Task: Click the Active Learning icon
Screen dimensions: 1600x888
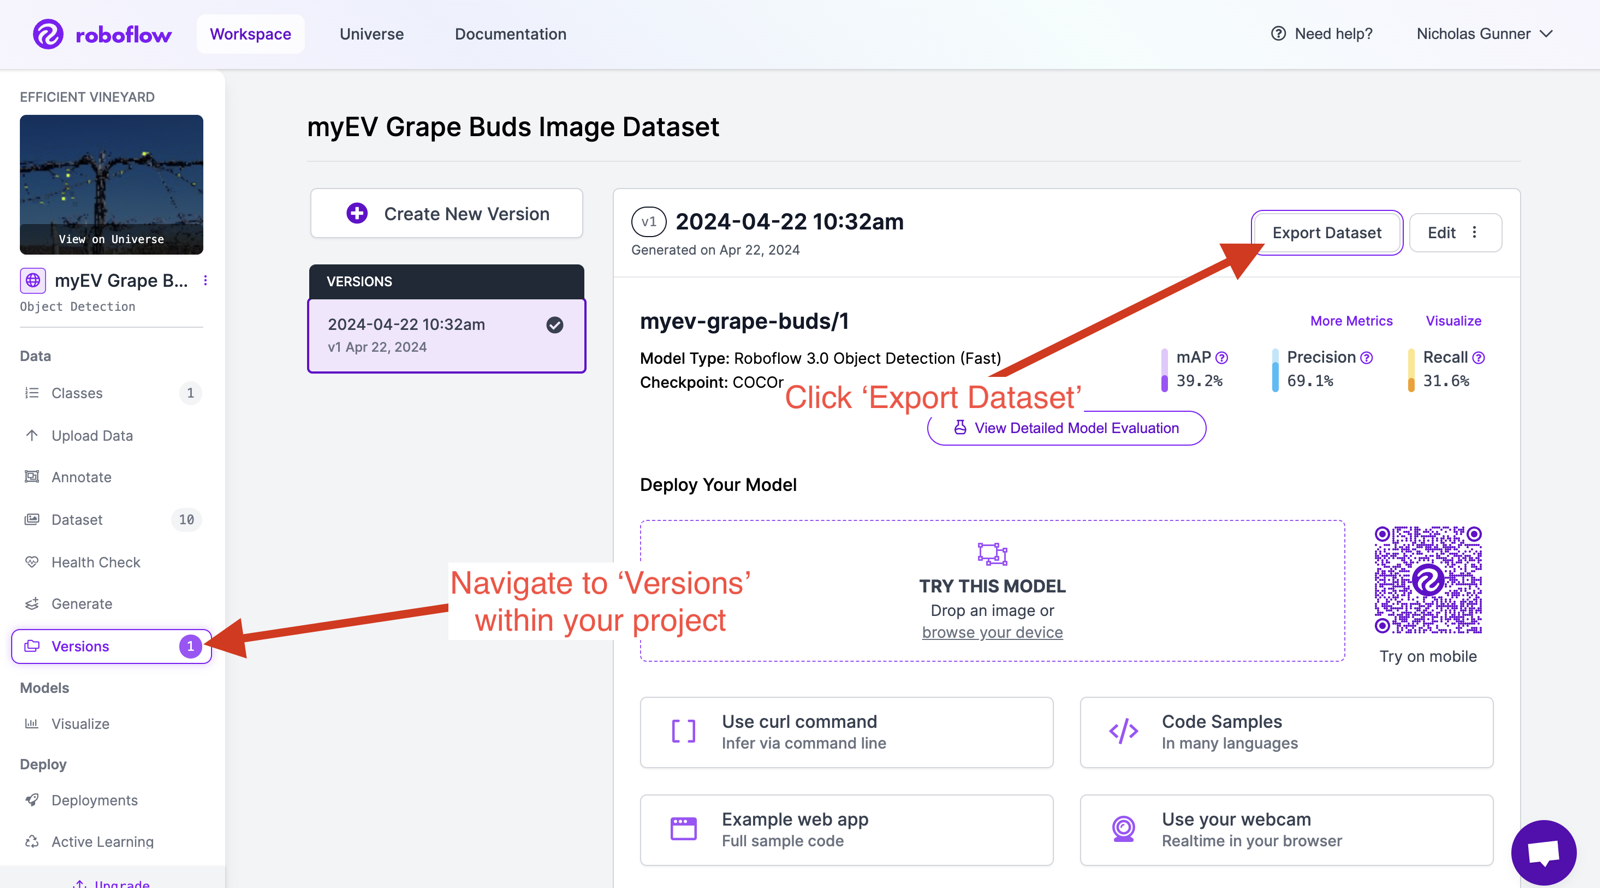Action: click(x=32, y=842)
